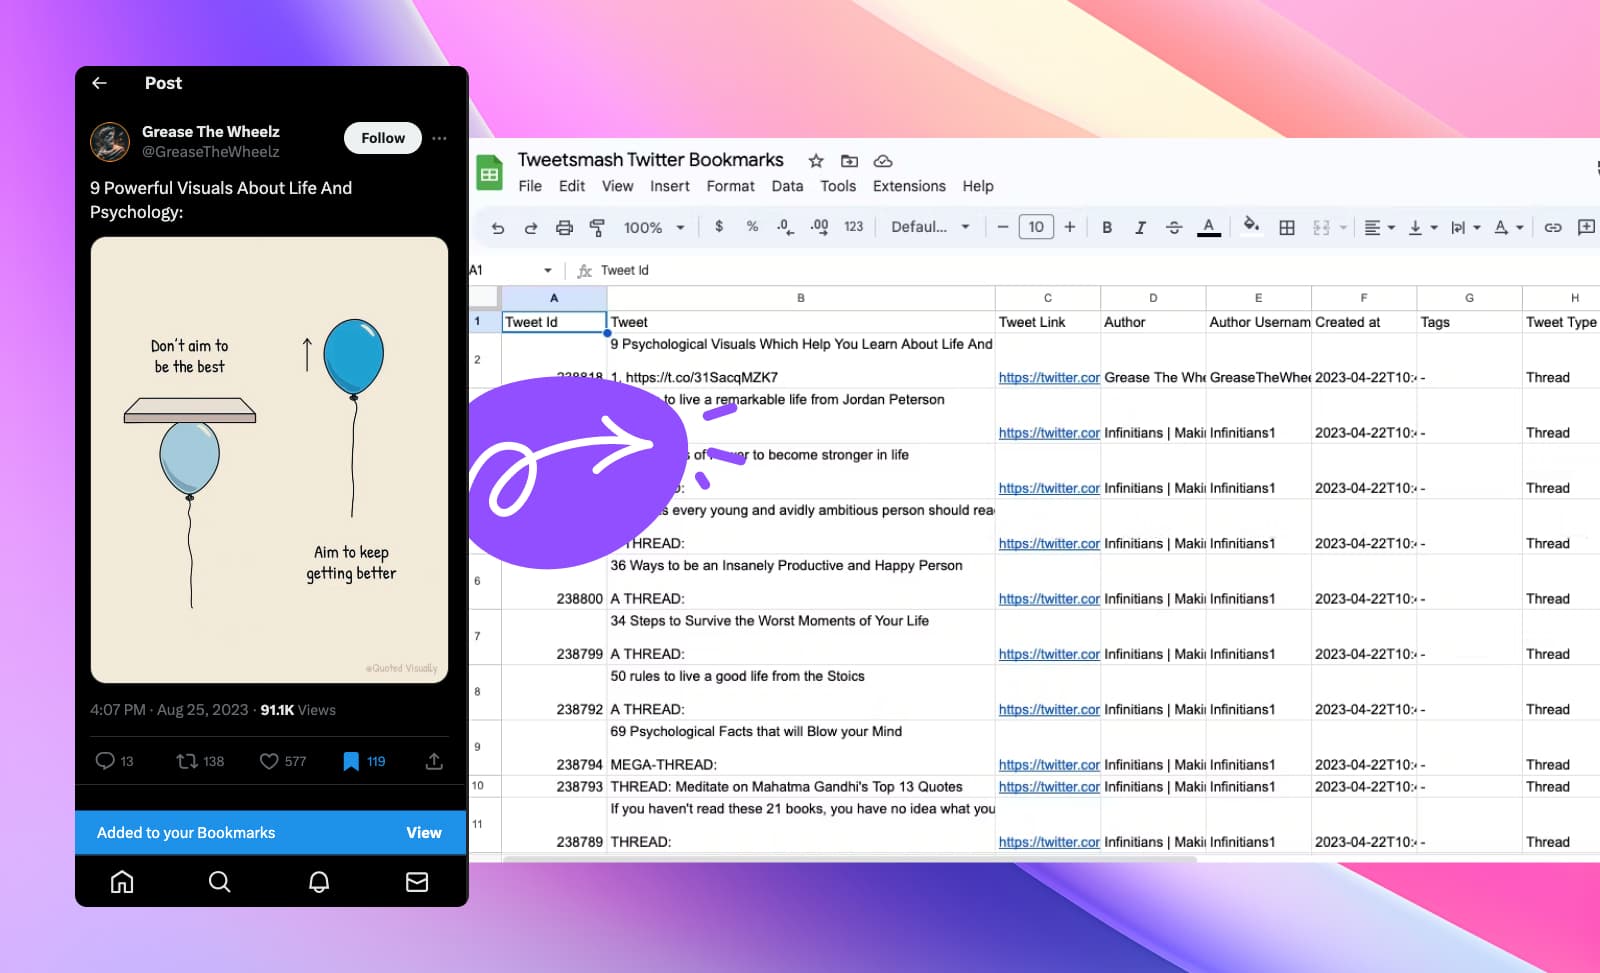Screen dimensions: 1600x973
Task: Move the spreadsheet to a folder
Action: click(x=849, y=161)
